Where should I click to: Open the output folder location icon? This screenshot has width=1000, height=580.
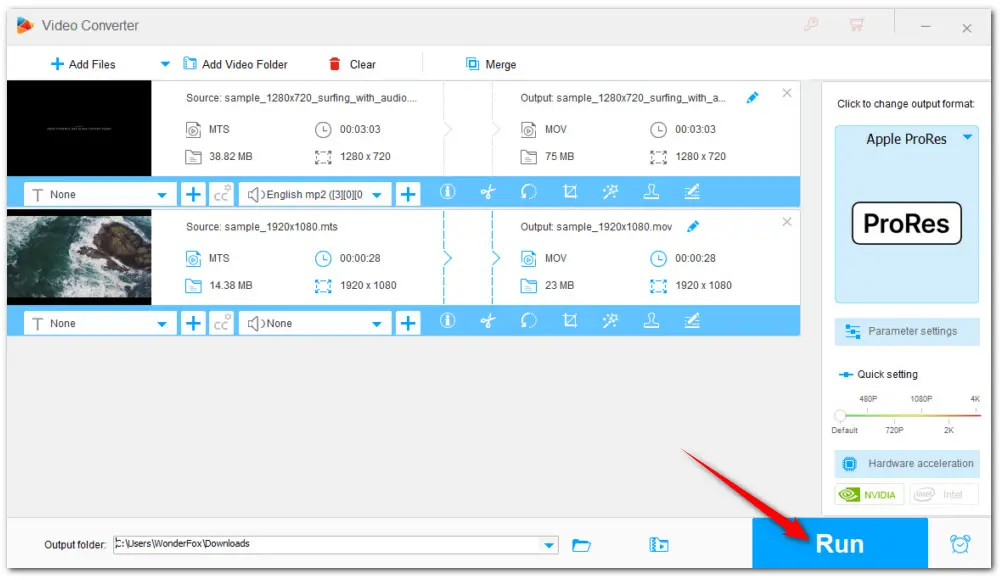click(x=659, y=545)
